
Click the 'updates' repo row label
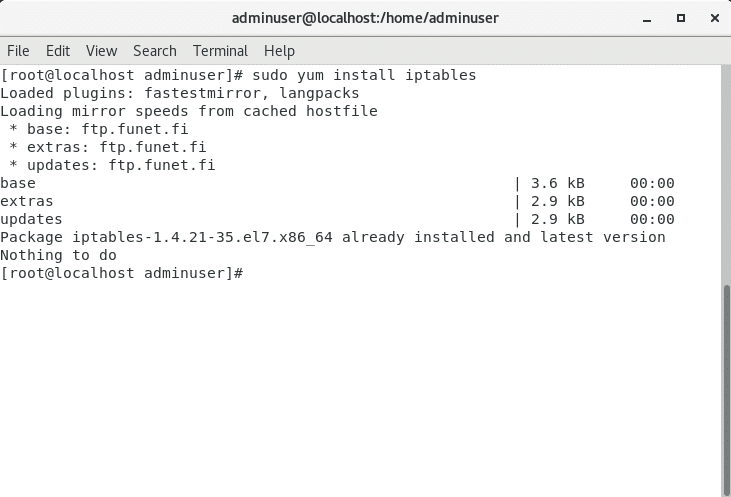(x=31, y=219)
